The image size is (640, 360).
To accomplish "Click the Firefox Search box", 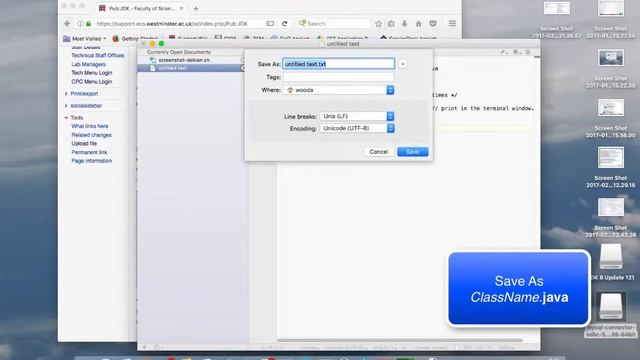I will [333, 24].
